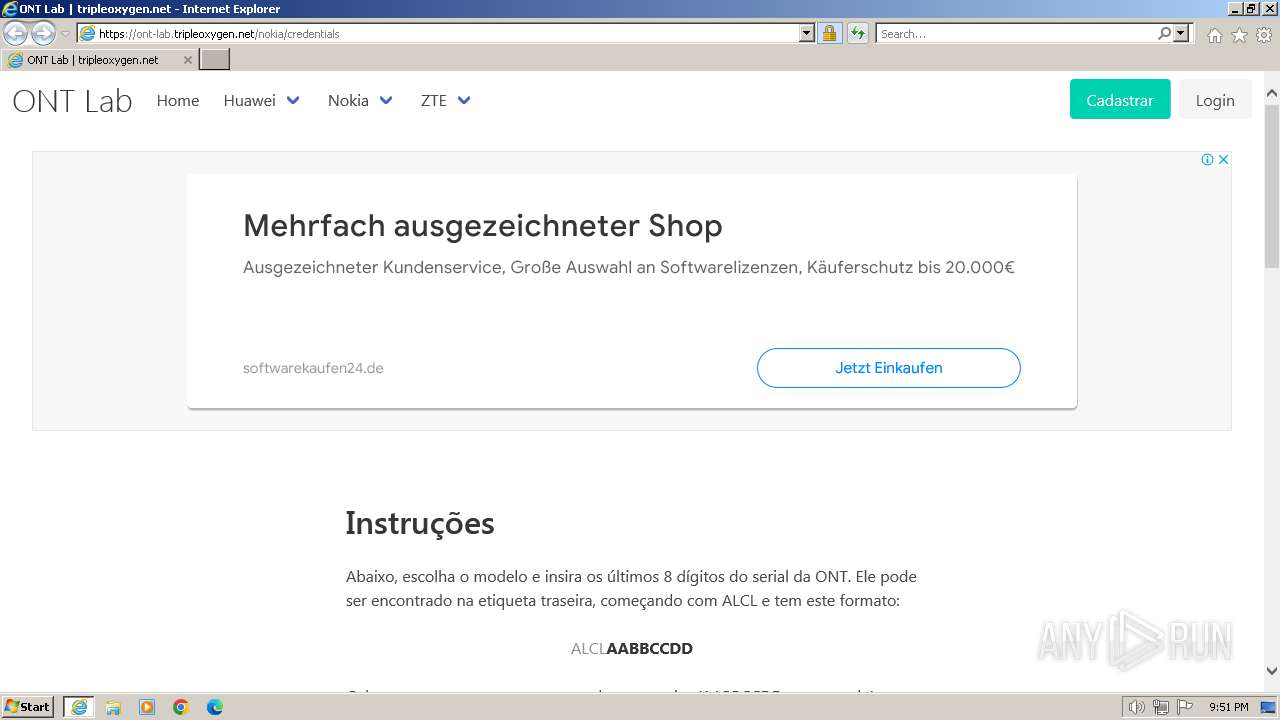The height and width of the screenshot is (720, 1280).
Task: Click the Mehrfach ausgezeichneter Shop ad headline
Action: 483,226
